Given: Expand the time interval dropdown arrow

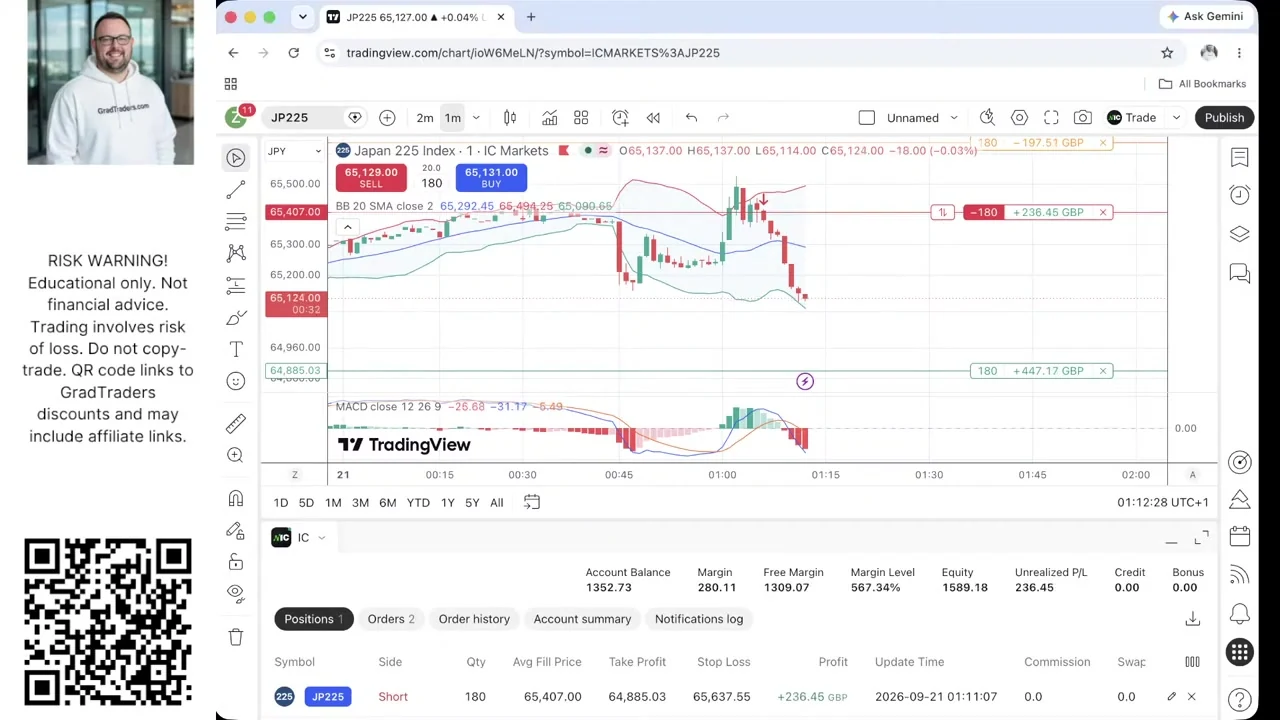Looking at the screenshot, I should 476,118.
